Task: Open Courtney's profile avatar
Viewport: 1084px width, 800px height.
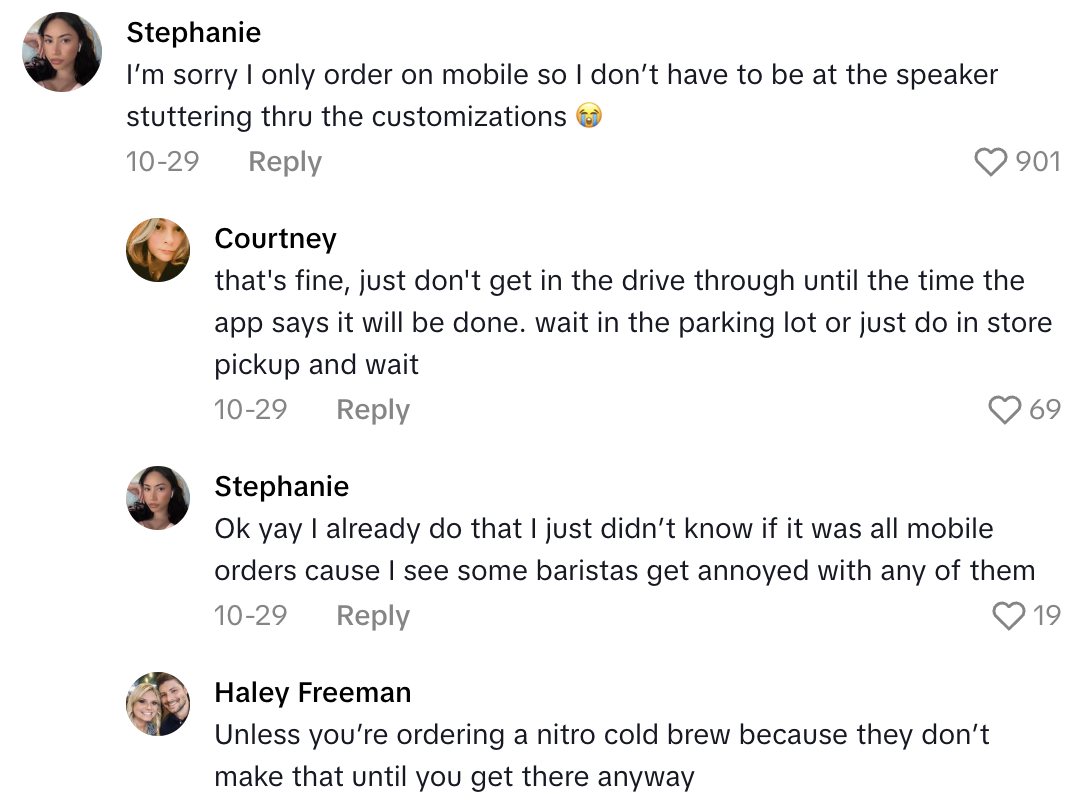Action: (158, 250)
